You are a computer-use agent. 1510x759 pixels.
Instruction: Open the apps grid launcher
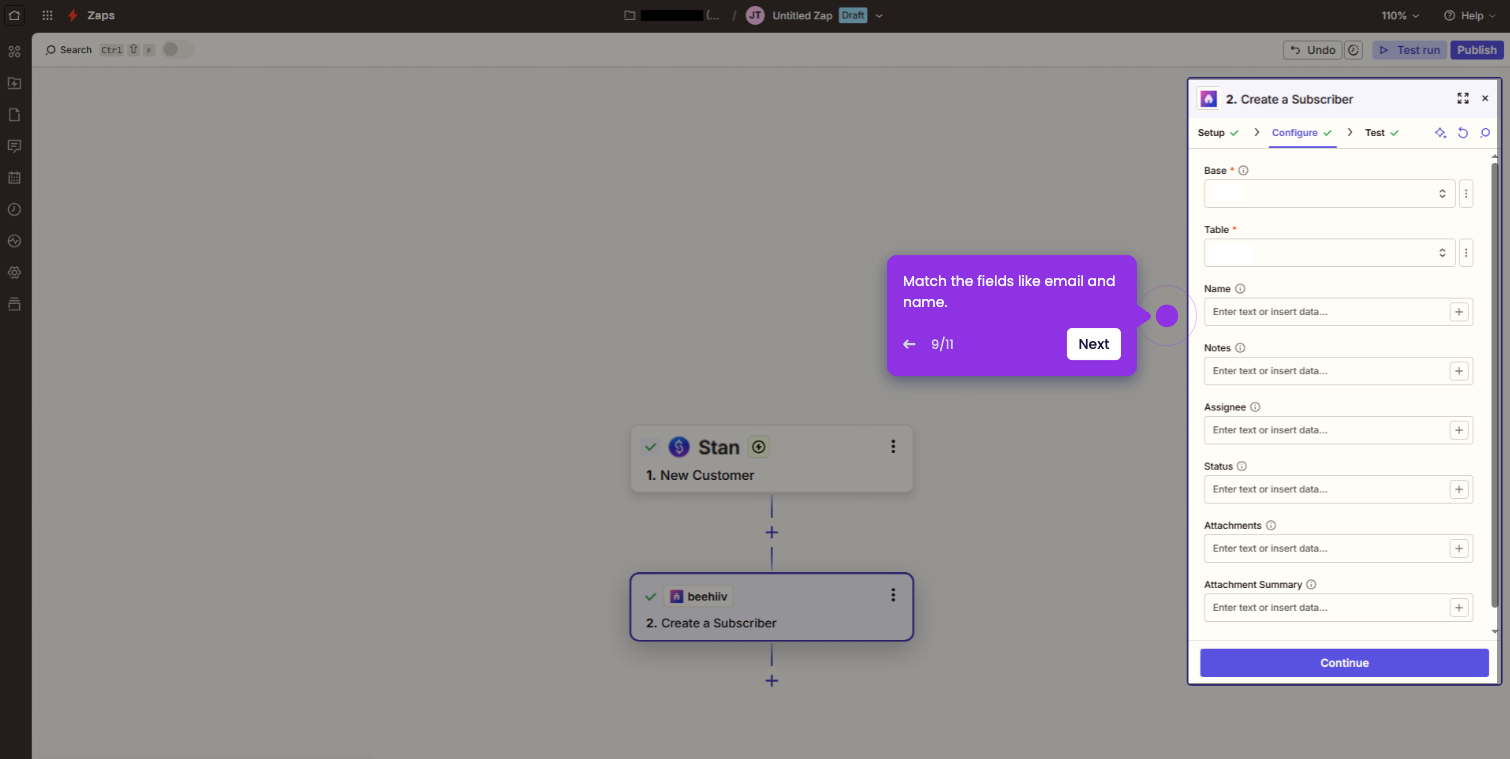click(47, 15)
